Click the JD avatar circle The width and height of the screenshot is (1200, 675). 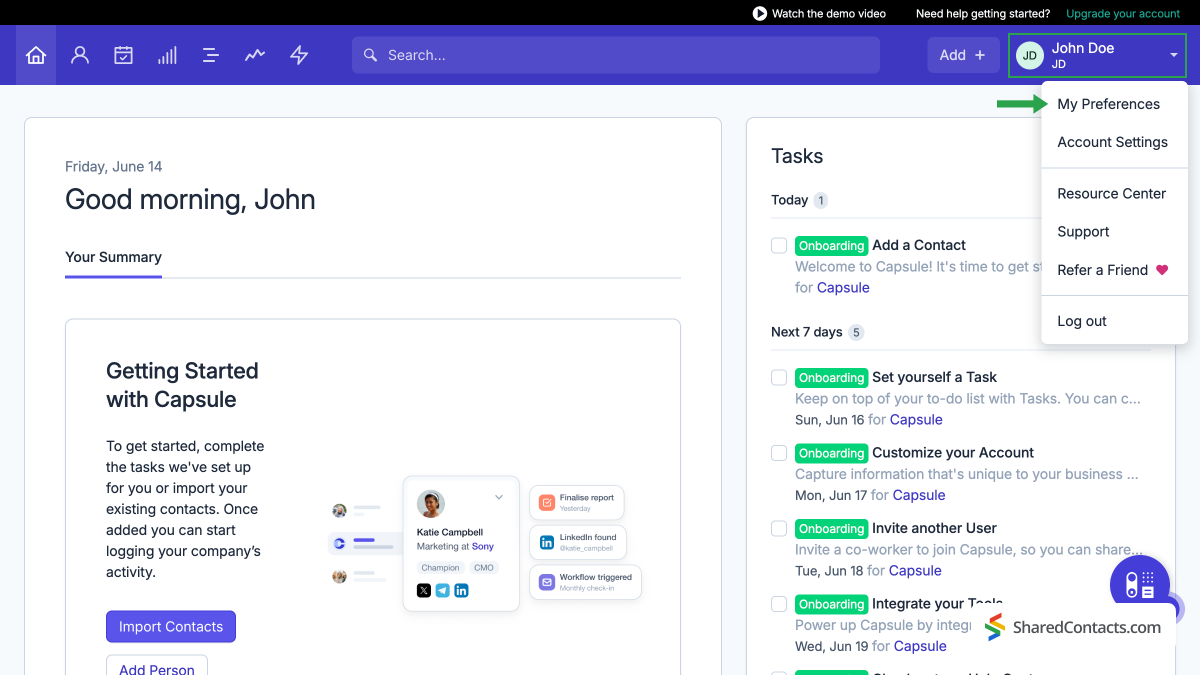coord(1030,55)
